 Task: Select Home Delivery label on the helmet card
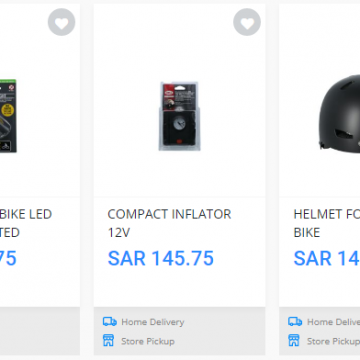click(333, 322)
